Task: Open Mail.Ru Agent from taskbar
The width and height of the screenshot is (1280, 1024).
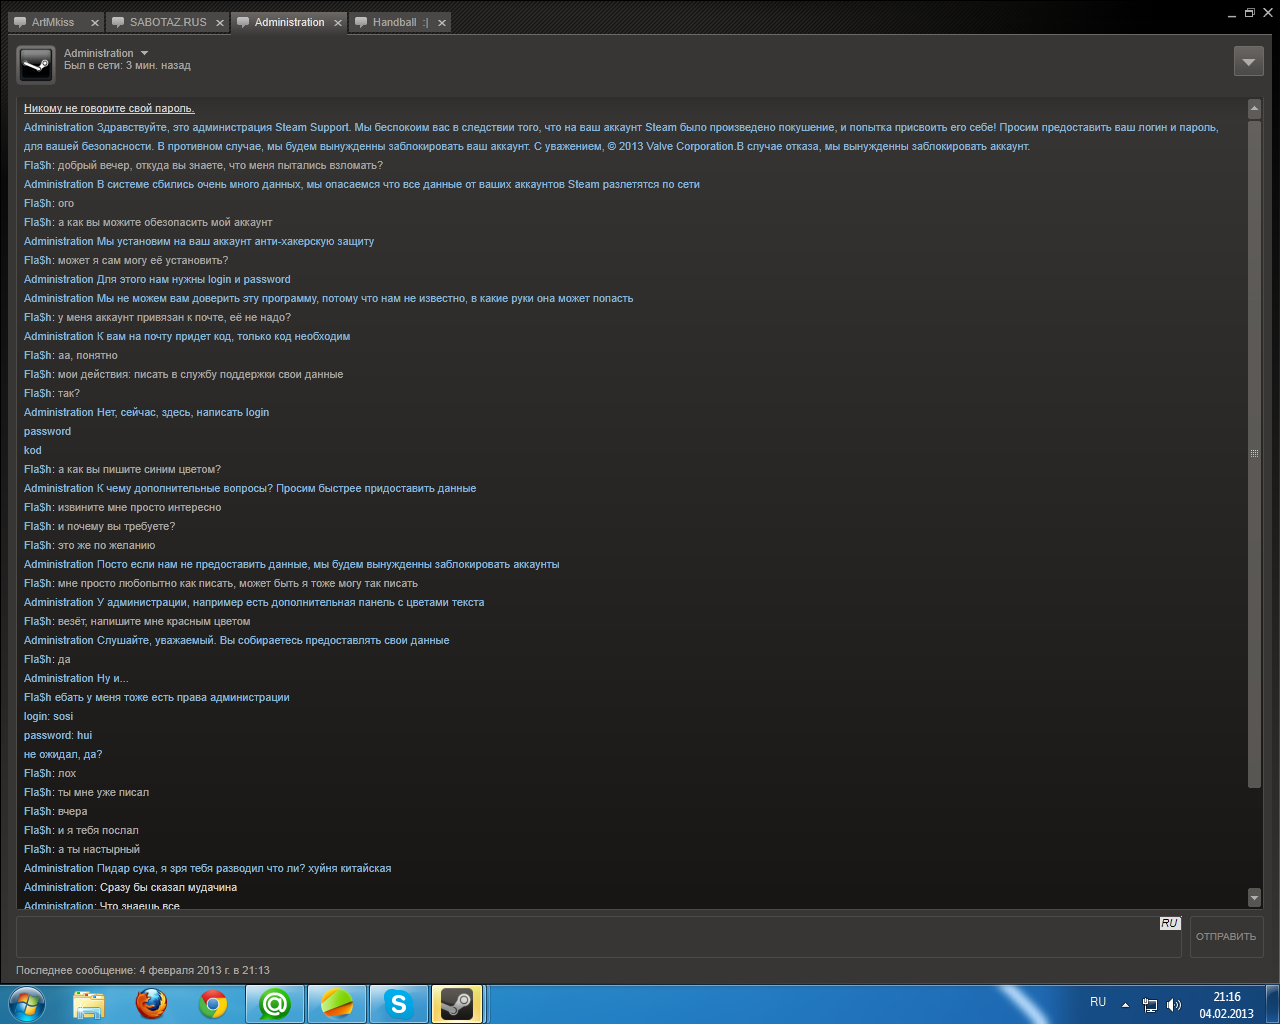Action: point(275,1004)
